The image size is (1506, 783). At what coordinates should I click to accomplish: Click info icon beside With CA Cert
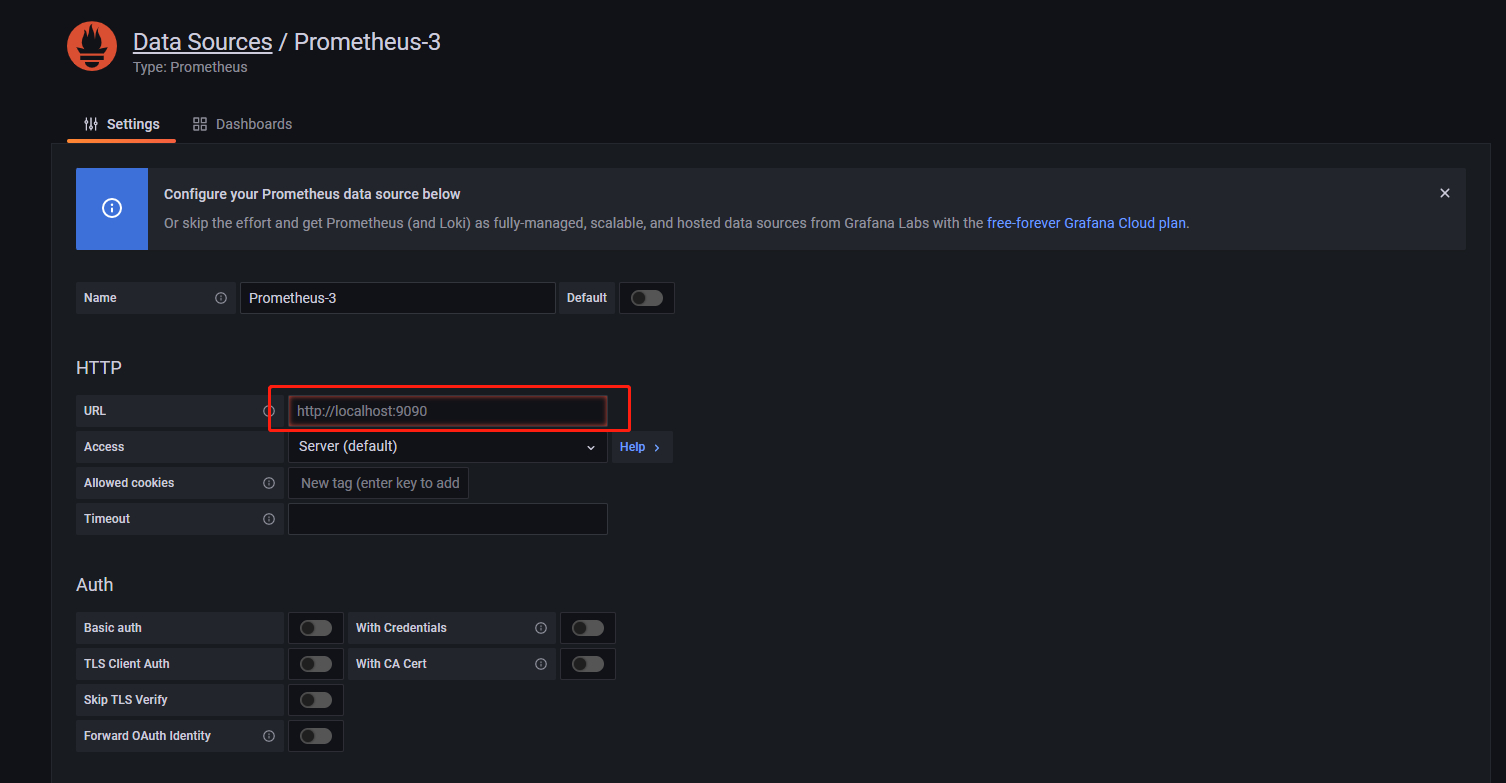541,664
